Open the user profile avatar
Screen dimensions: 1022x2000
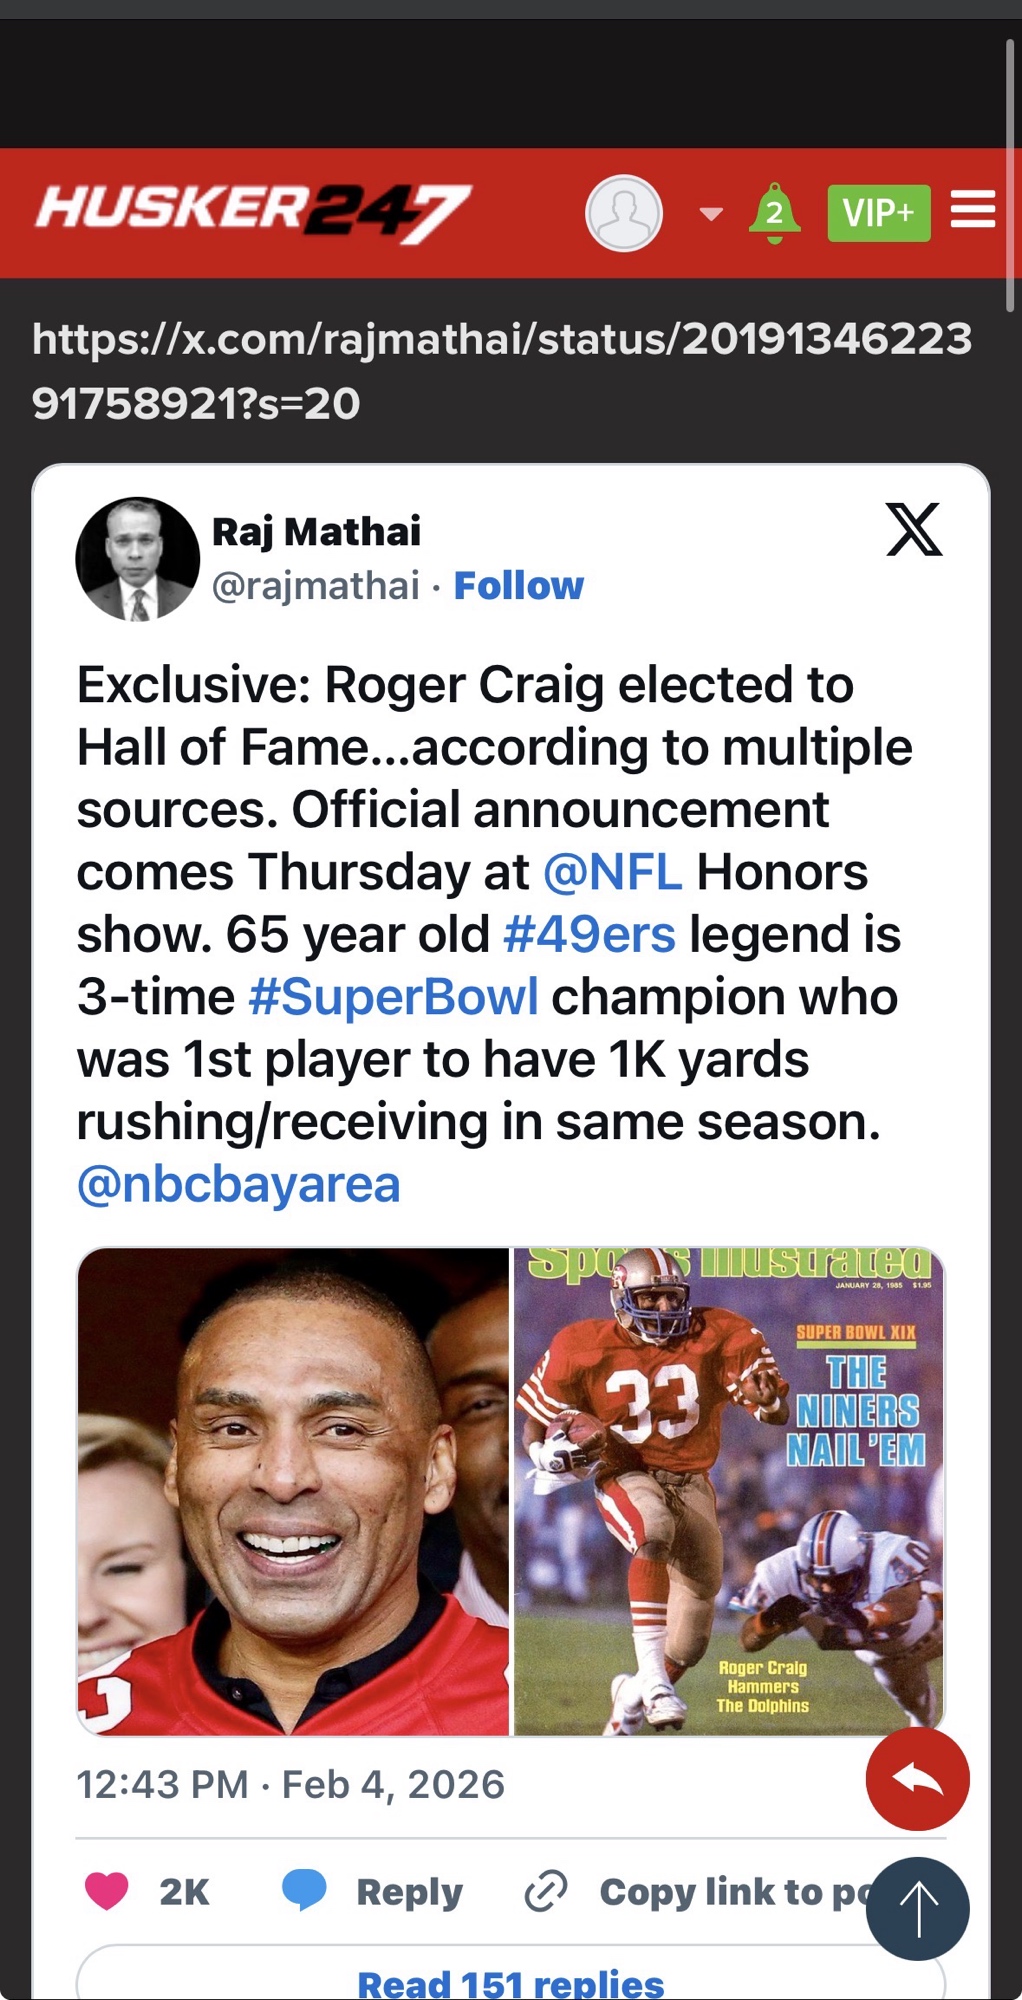pyautogui.click(x=623, y=213)
